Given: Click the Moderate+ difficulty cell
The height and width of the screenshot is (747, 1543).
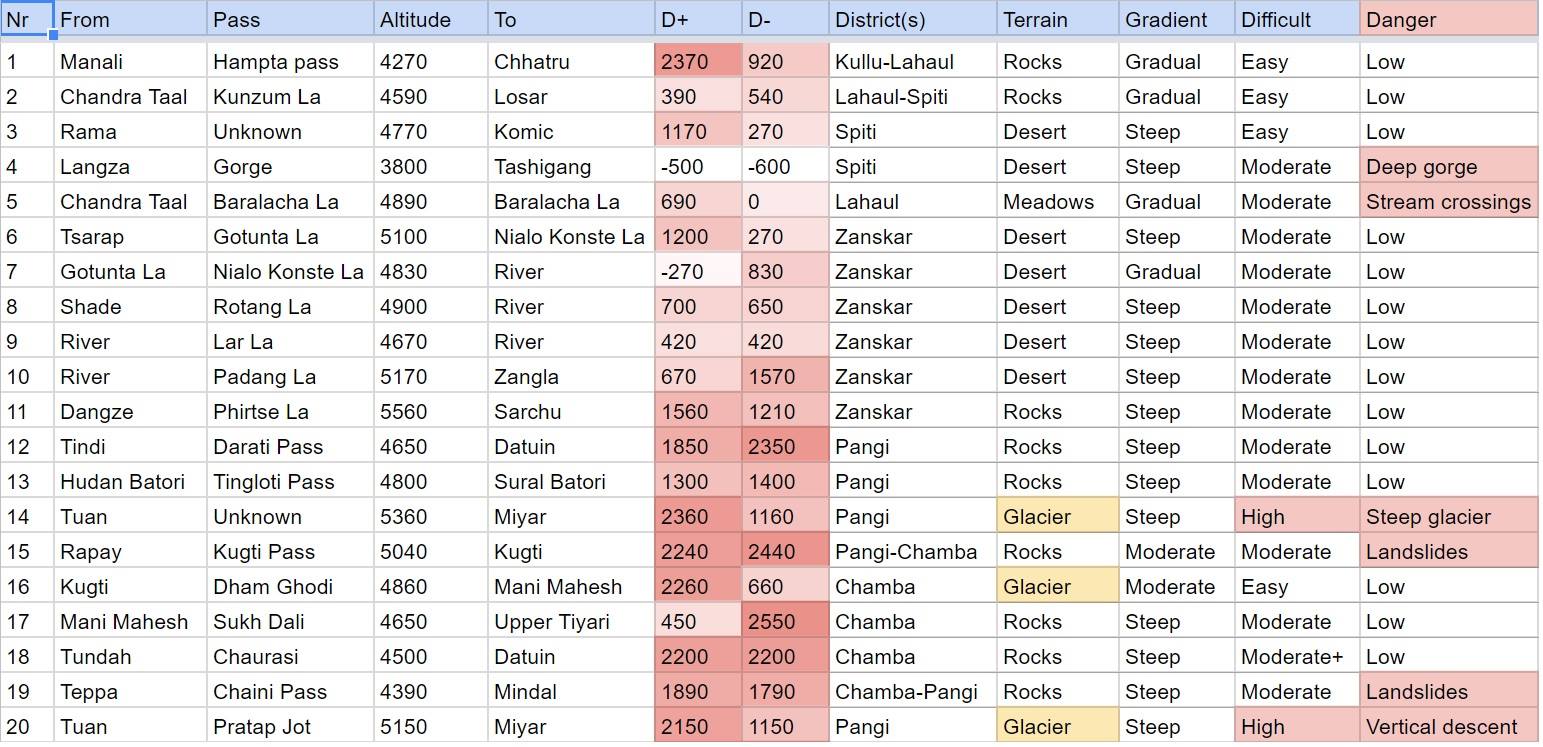Looking at the screenshot, I should click(1297, 657).
